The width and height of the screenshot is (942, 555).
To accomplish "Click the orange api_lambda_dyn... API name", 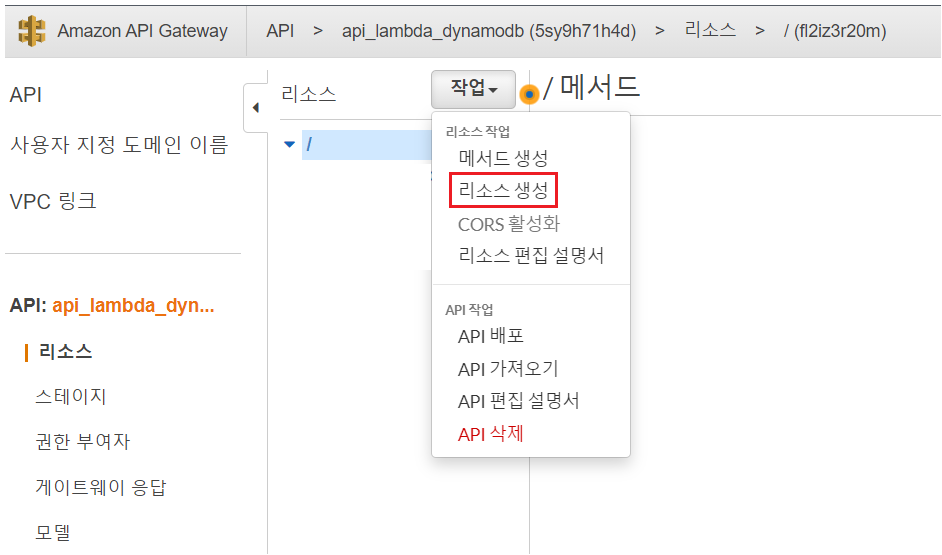I will coord(133,306).
